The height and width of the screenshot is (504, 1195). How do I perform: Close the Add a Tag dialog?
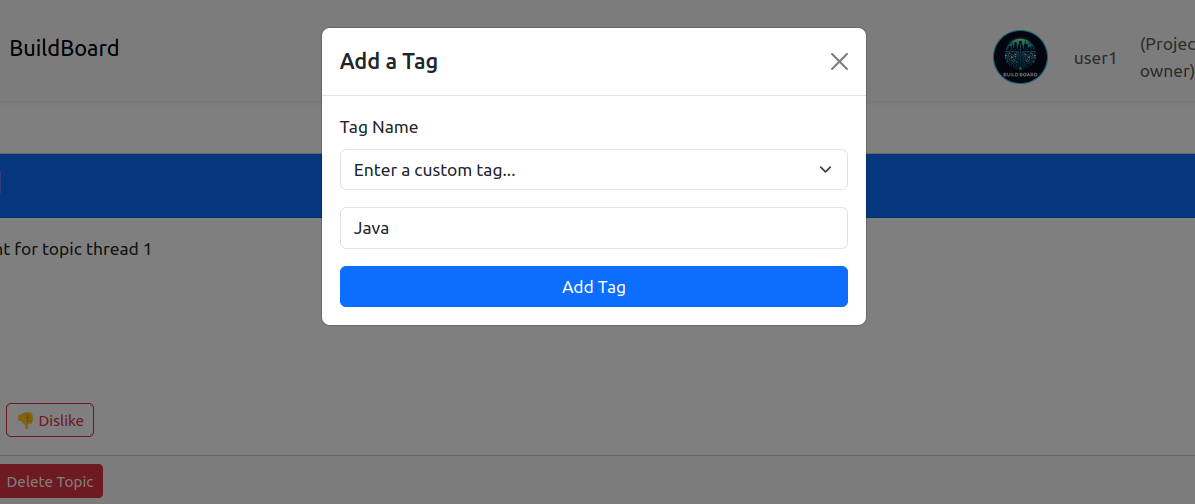(x=839, y=62)
